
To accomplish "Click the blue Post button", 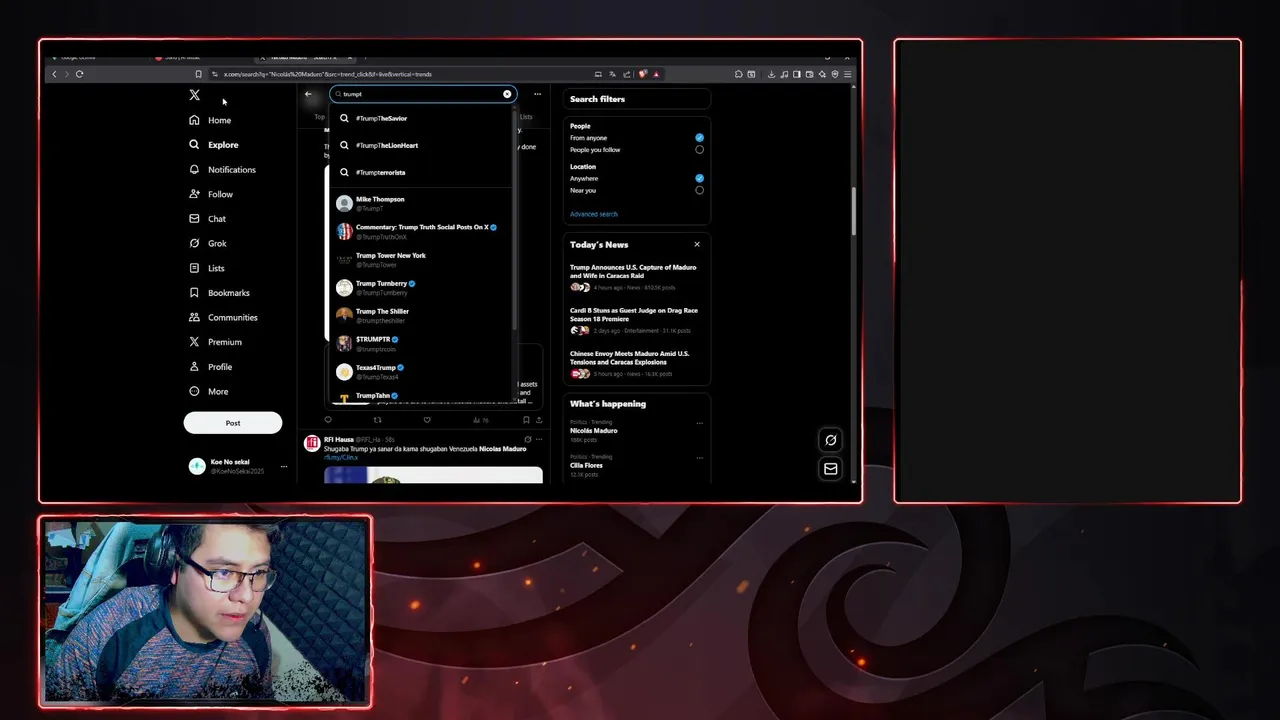I will (x=232, y=423).
